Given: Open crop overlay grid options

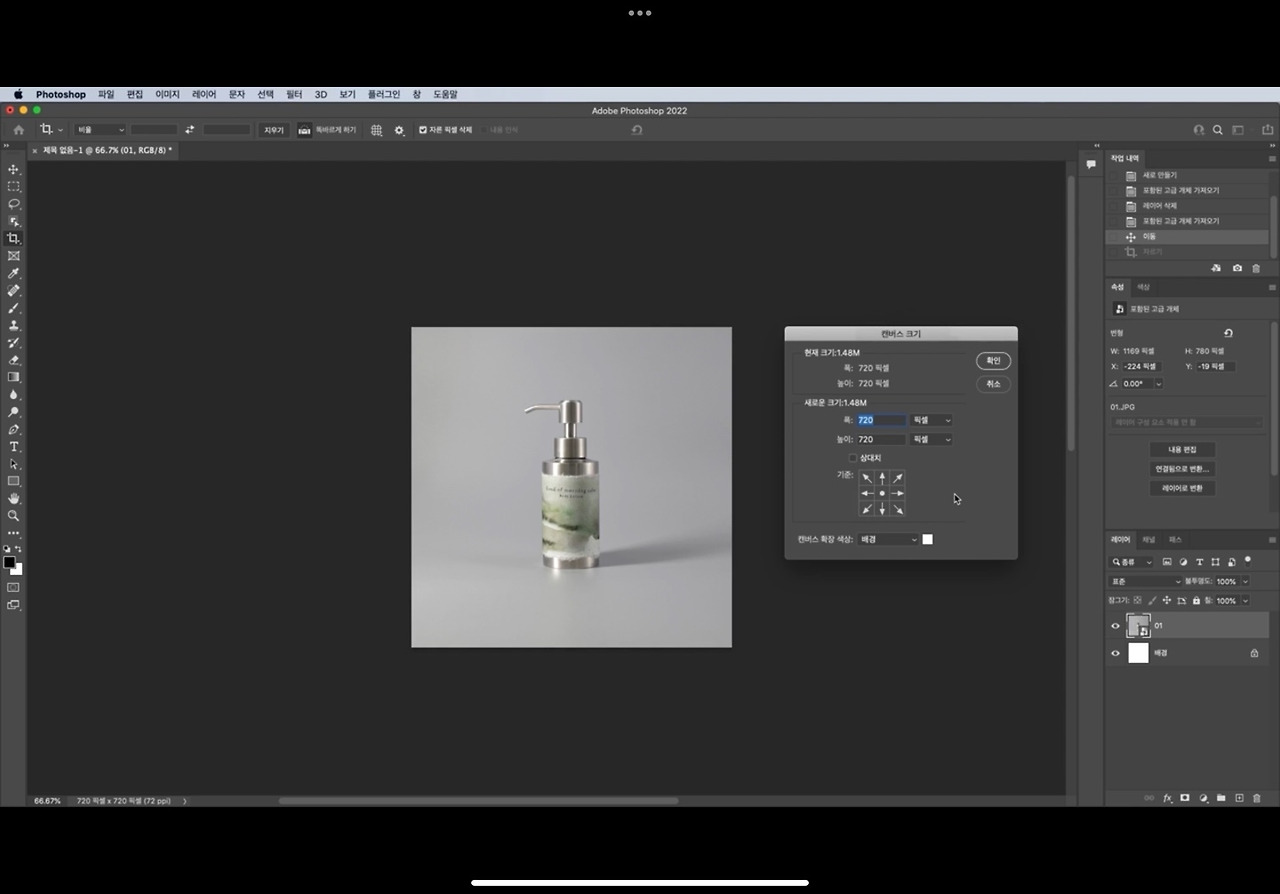Looking at the screenshot, I should coord(376,130).
